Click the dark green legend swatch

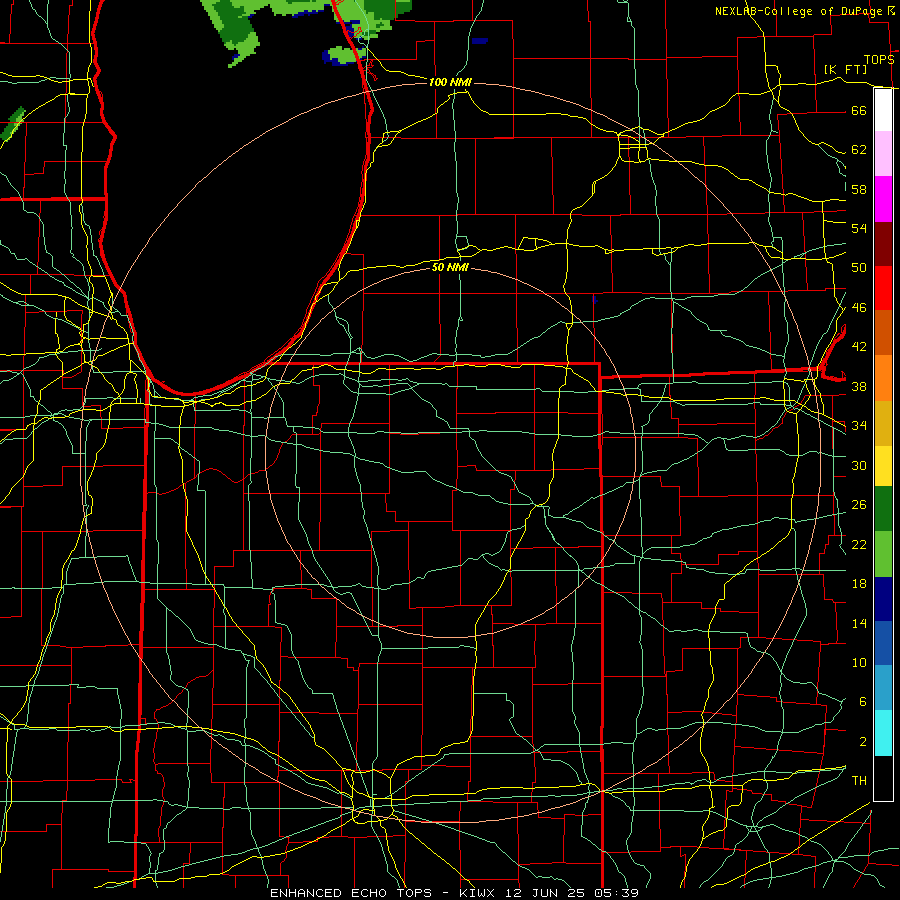[883, 509]
